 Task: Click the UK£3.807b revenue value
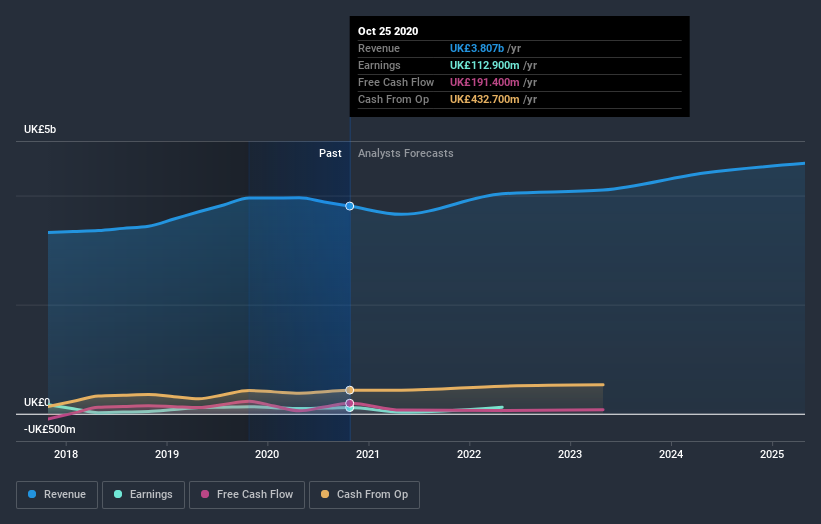[x=477, y=48]
